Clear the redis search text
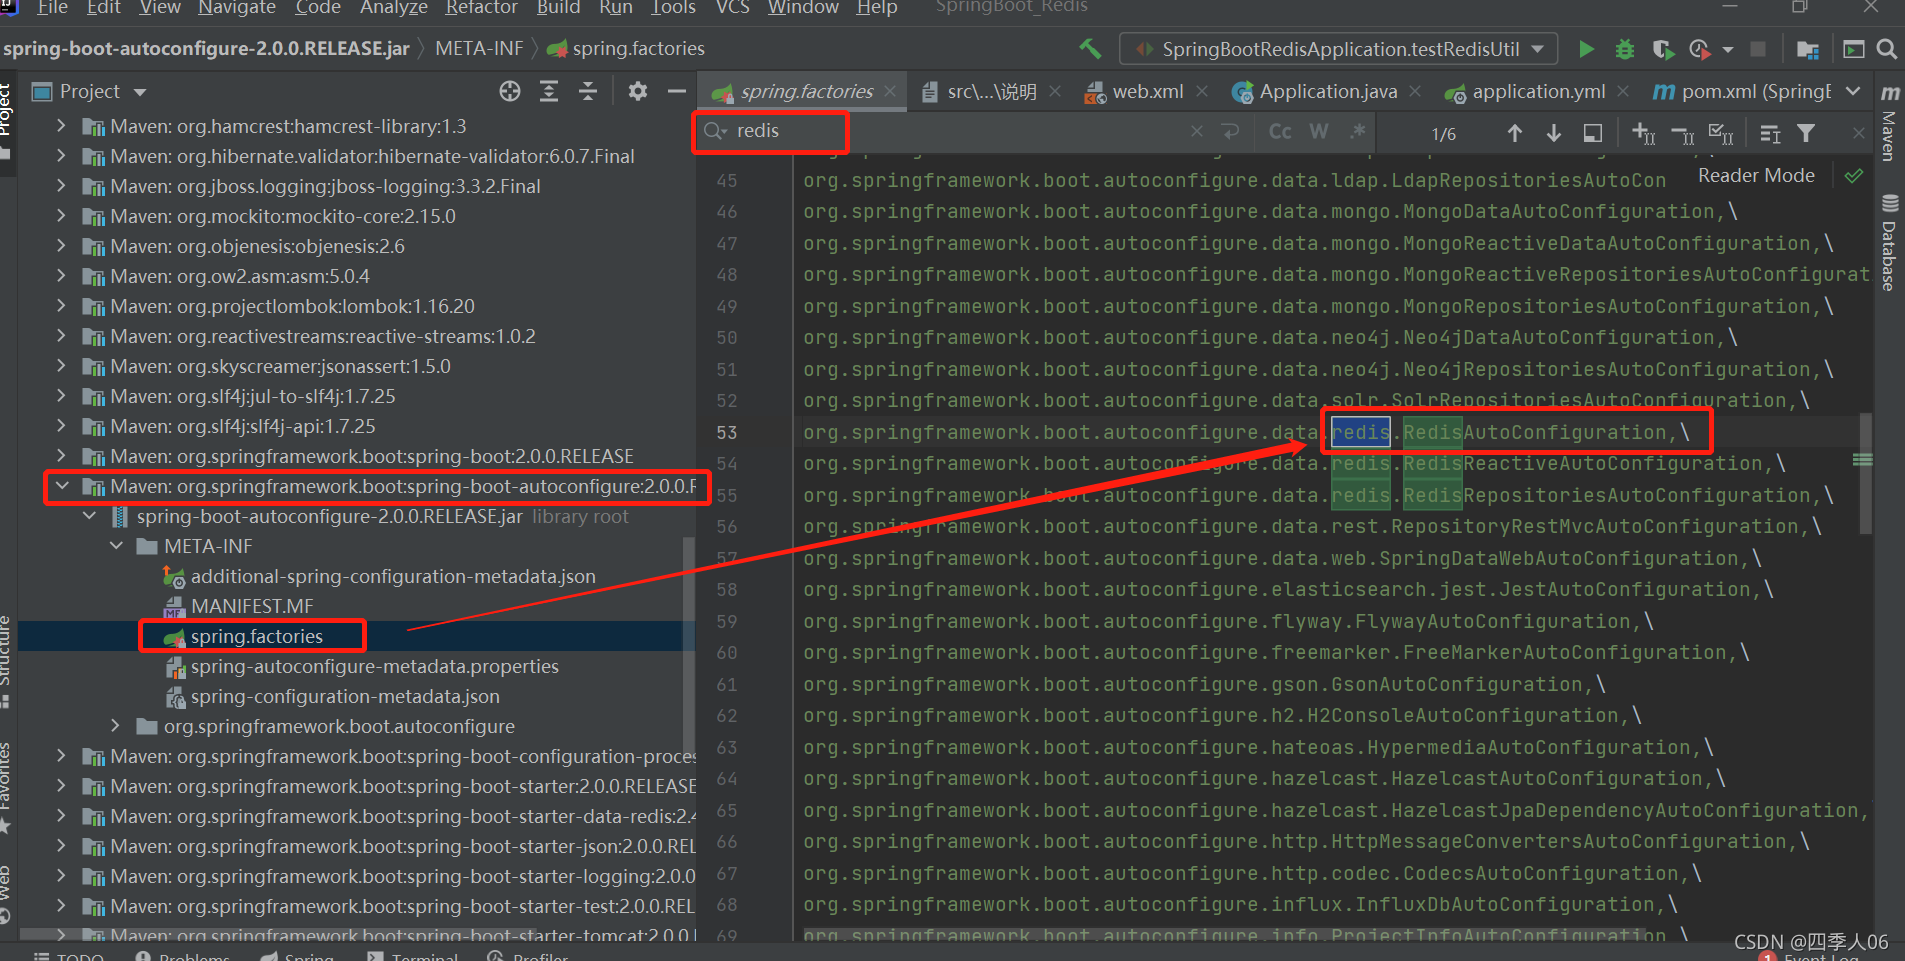 1197,131
